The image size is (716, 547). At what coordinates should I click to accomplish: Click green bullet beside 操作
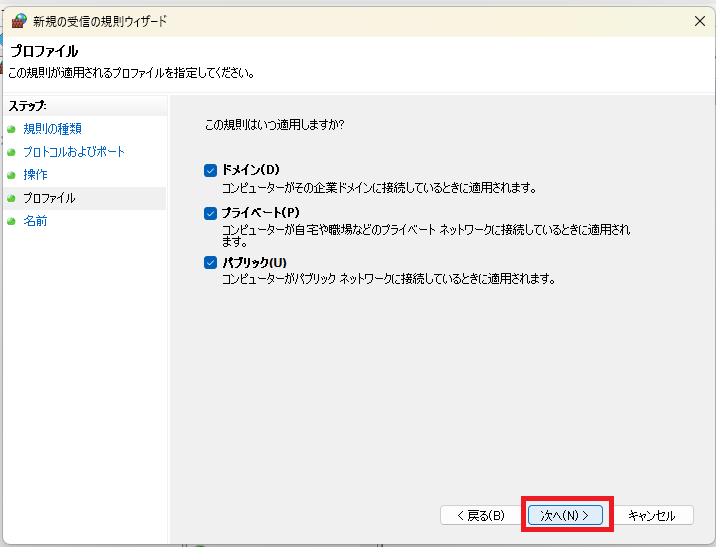coord(11,175)
